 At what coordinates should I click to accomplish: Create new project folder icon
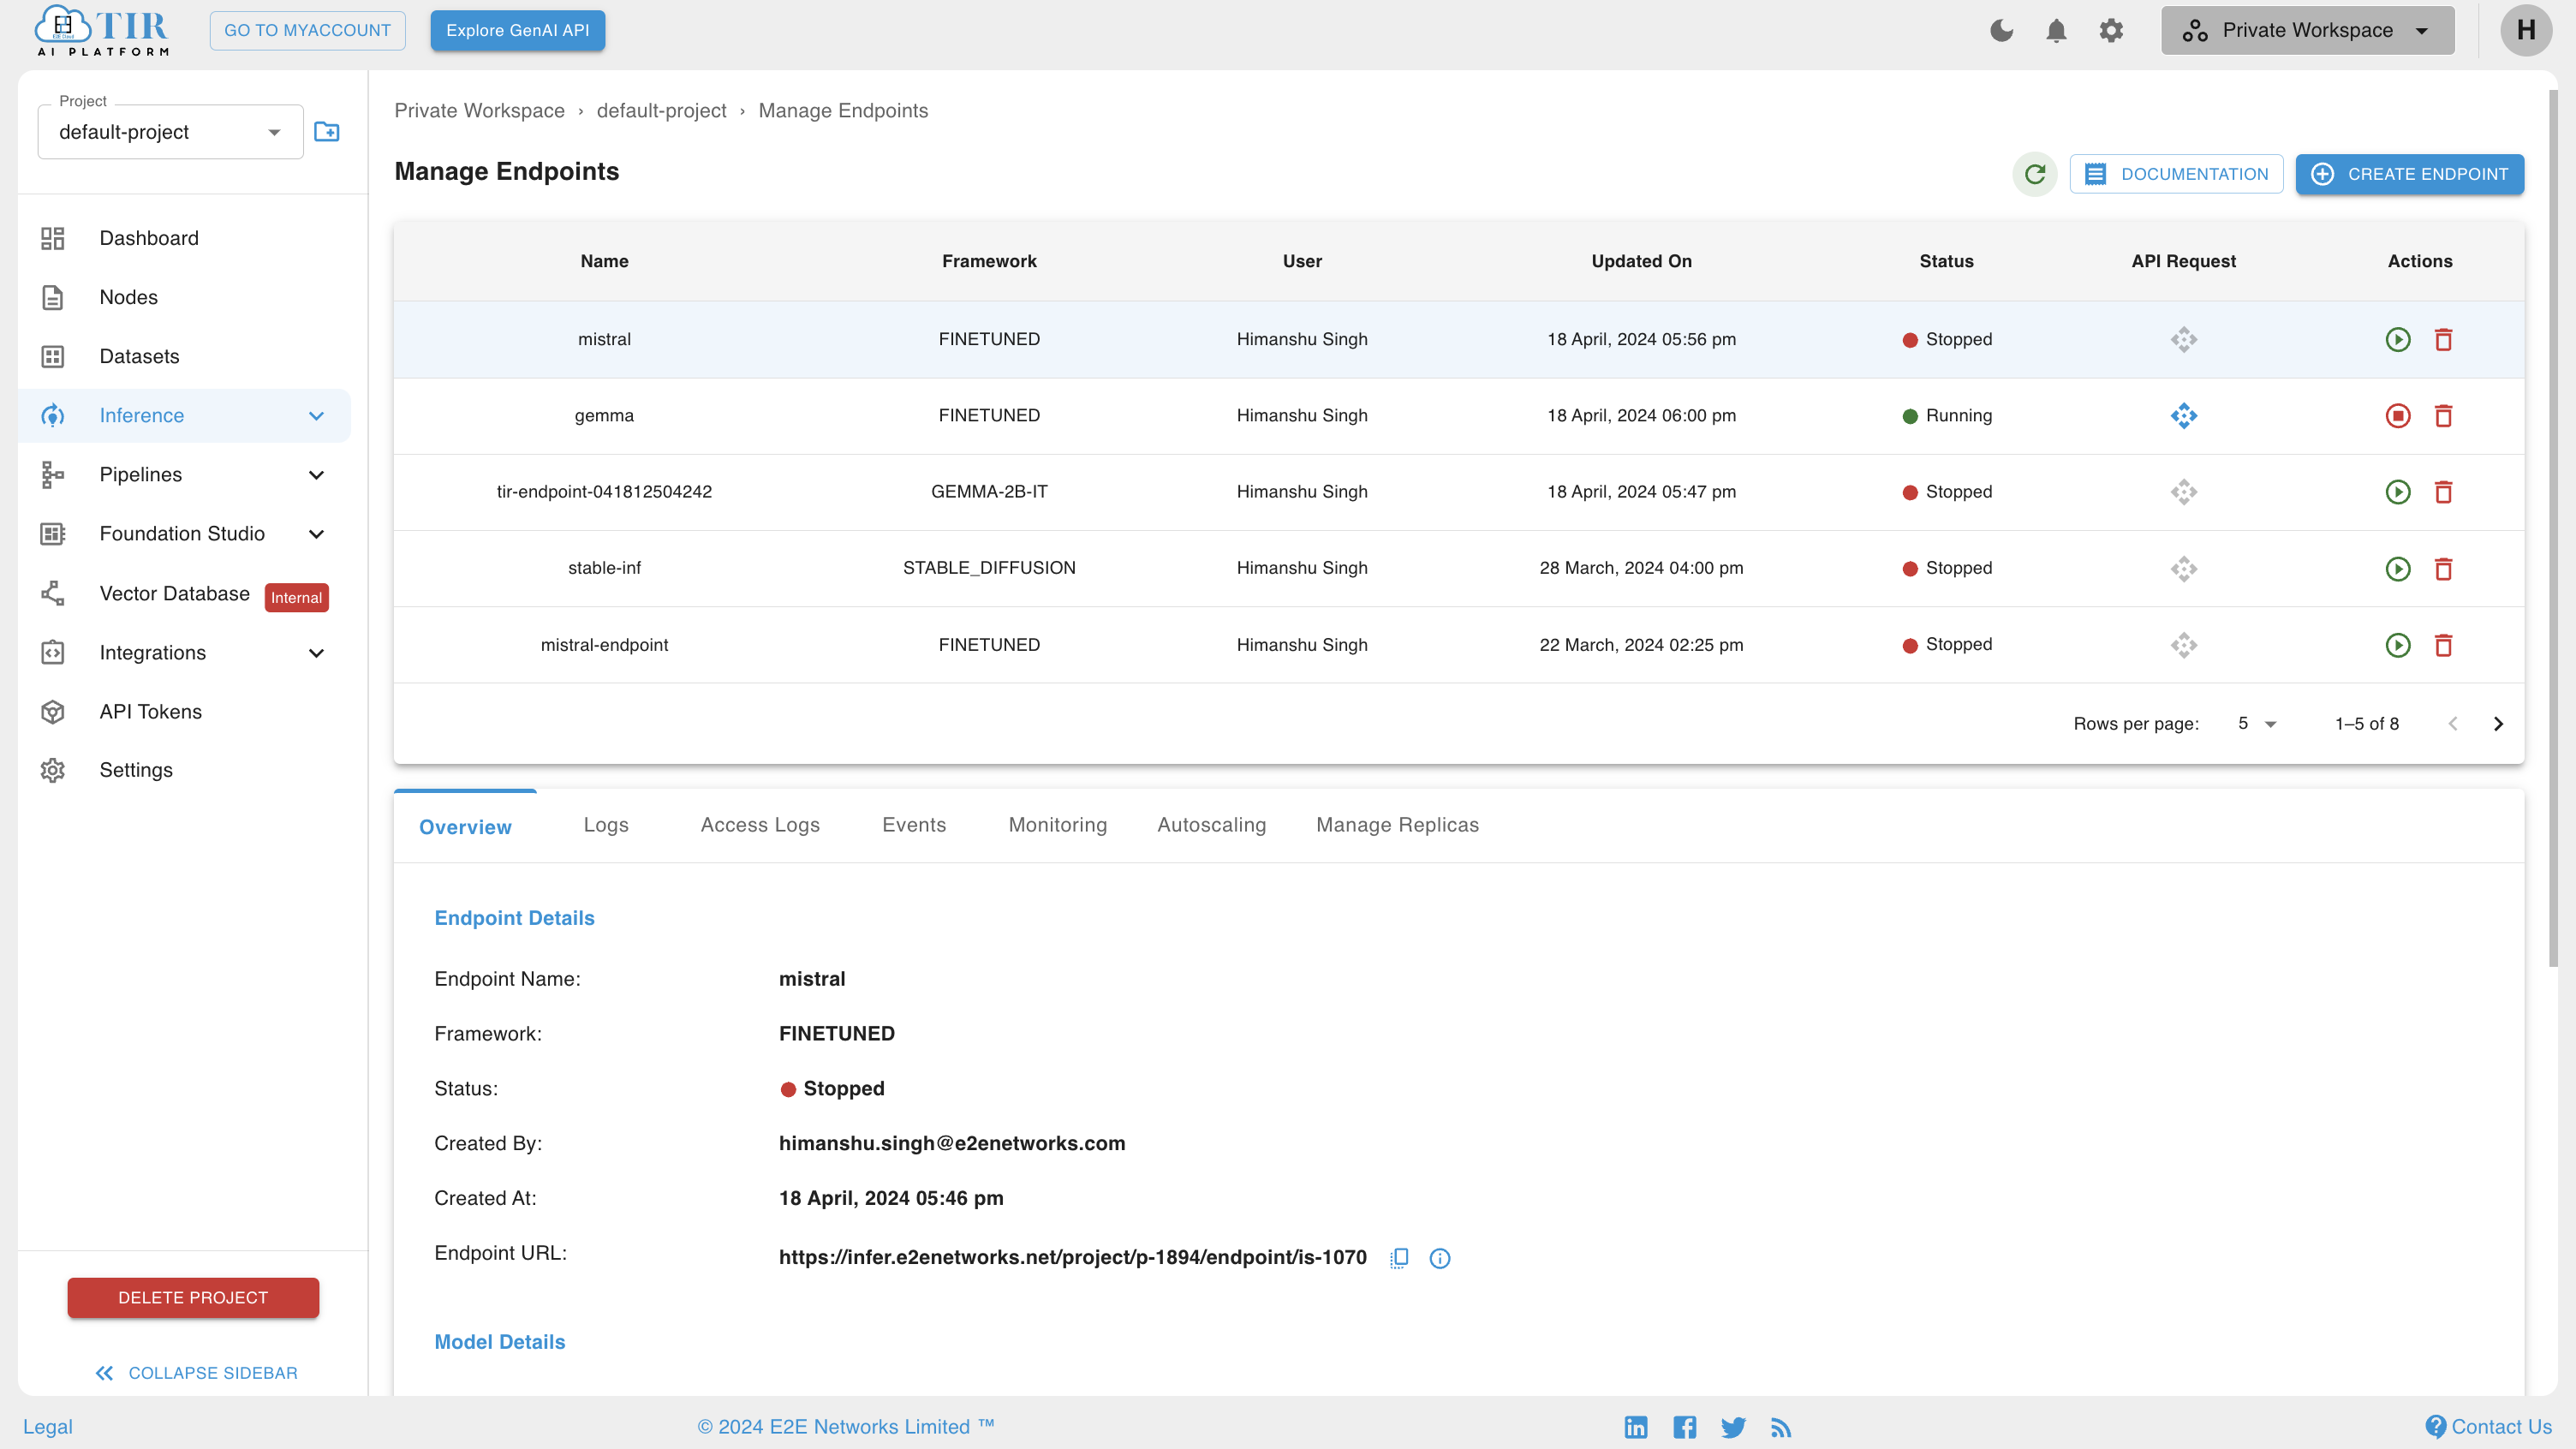tap(327, 132)
